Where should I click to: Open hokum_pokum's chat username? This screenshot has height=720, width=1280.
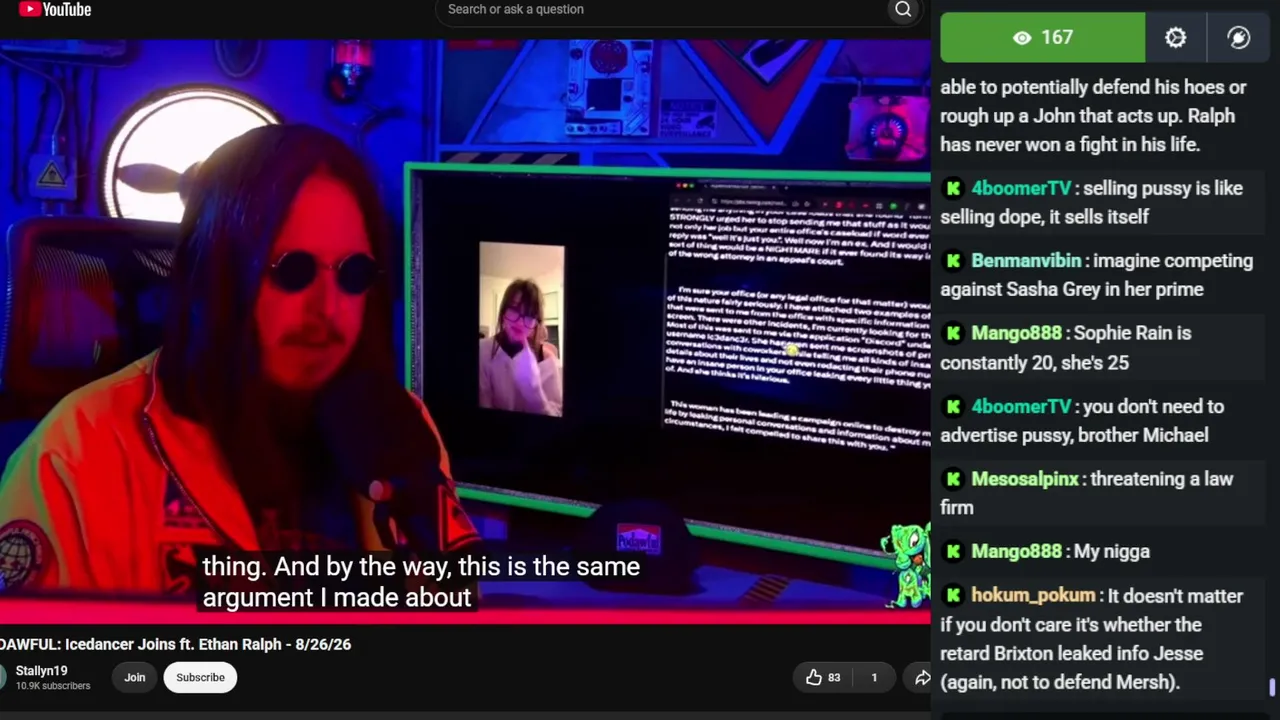coord(1033,596)
